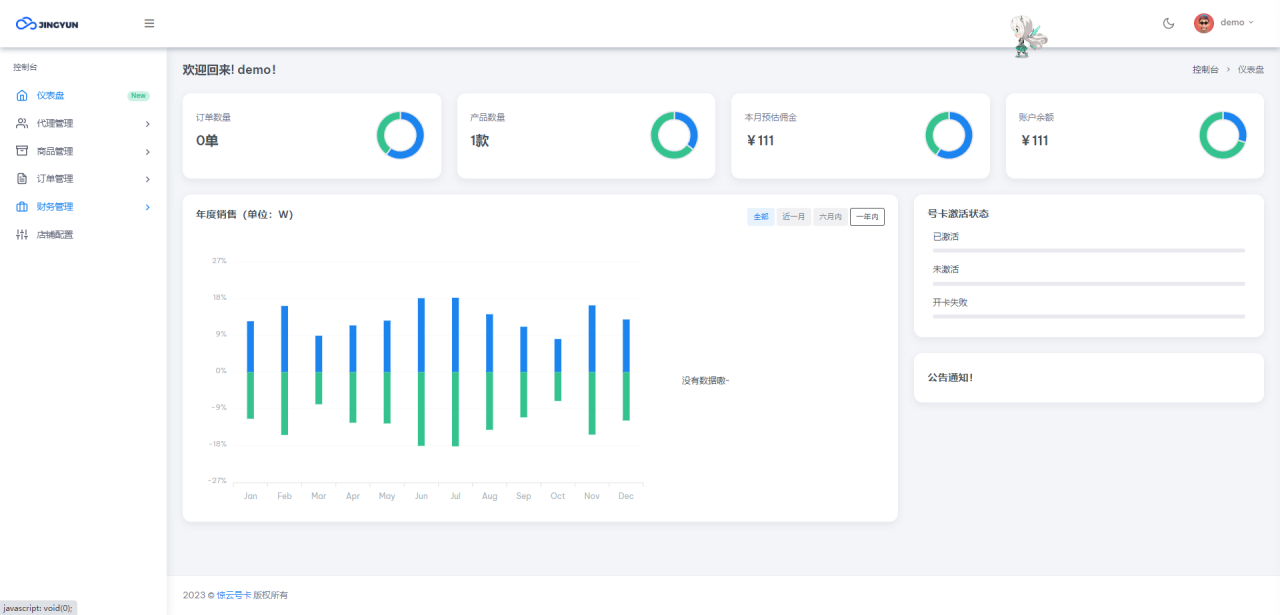Viewport: 1280px width, 615px height.
Task: Click the 仪表盘 home icon
Action: tap(22, 96)
